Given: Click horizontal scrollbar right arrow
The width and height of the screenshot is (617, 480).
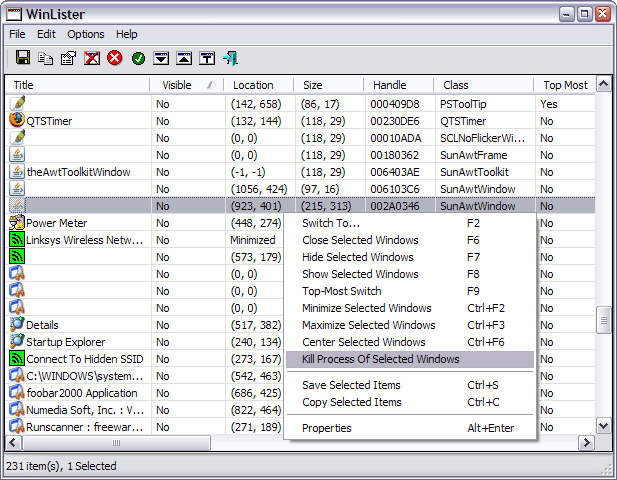Looking at the screenshot, I should [586, 443].
